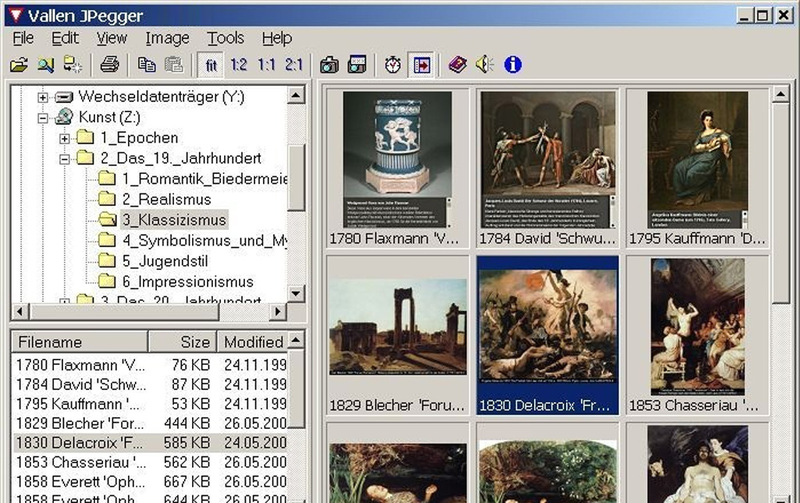Click the open folder toolbar icon

tap(19, 65)
